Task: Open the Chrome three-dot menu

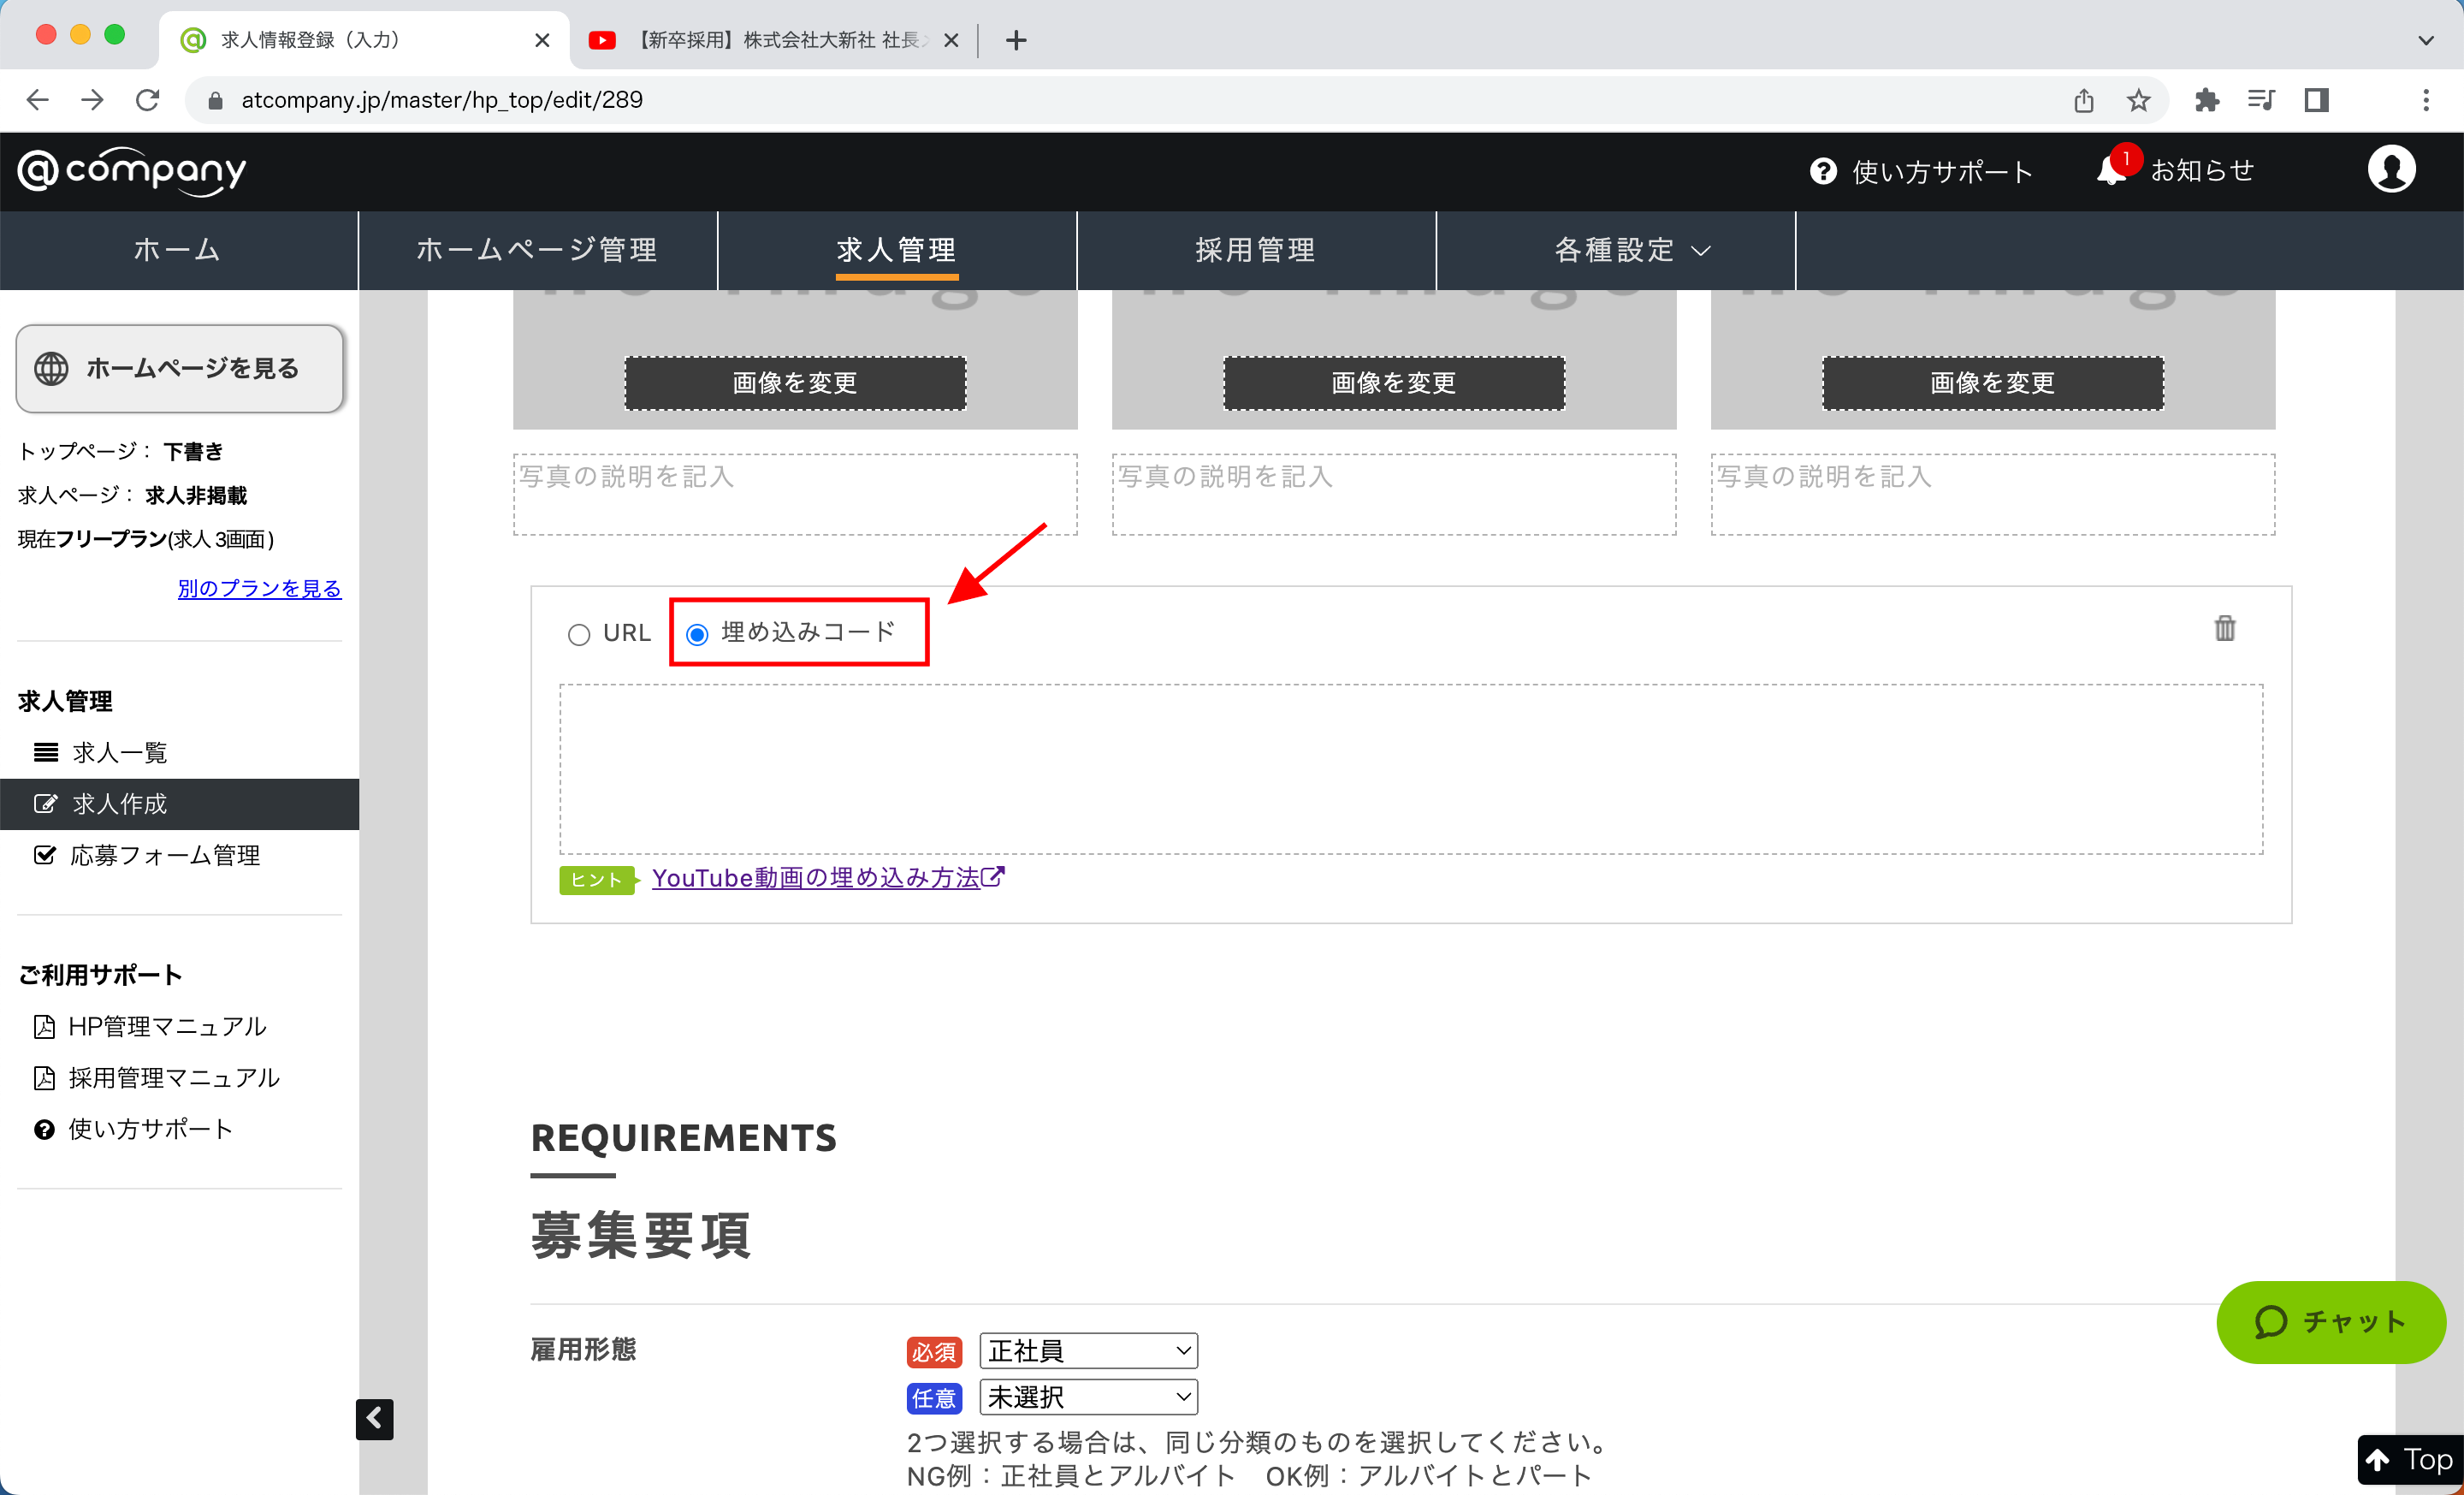Action: tap(2425, 100)
